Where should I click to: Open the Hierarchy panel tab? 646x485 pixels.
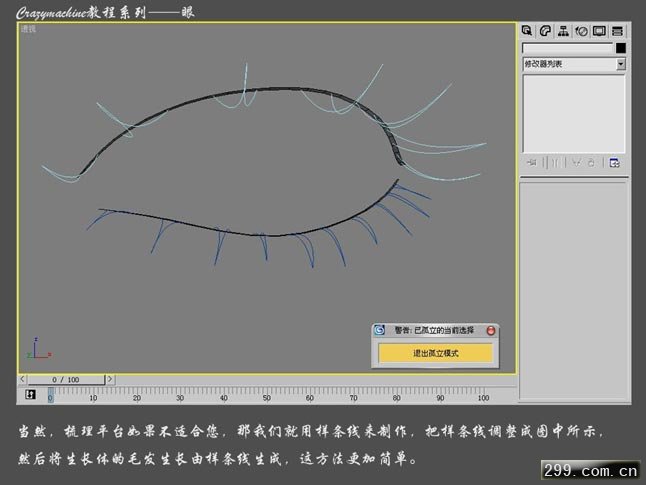tap(563, 31)
